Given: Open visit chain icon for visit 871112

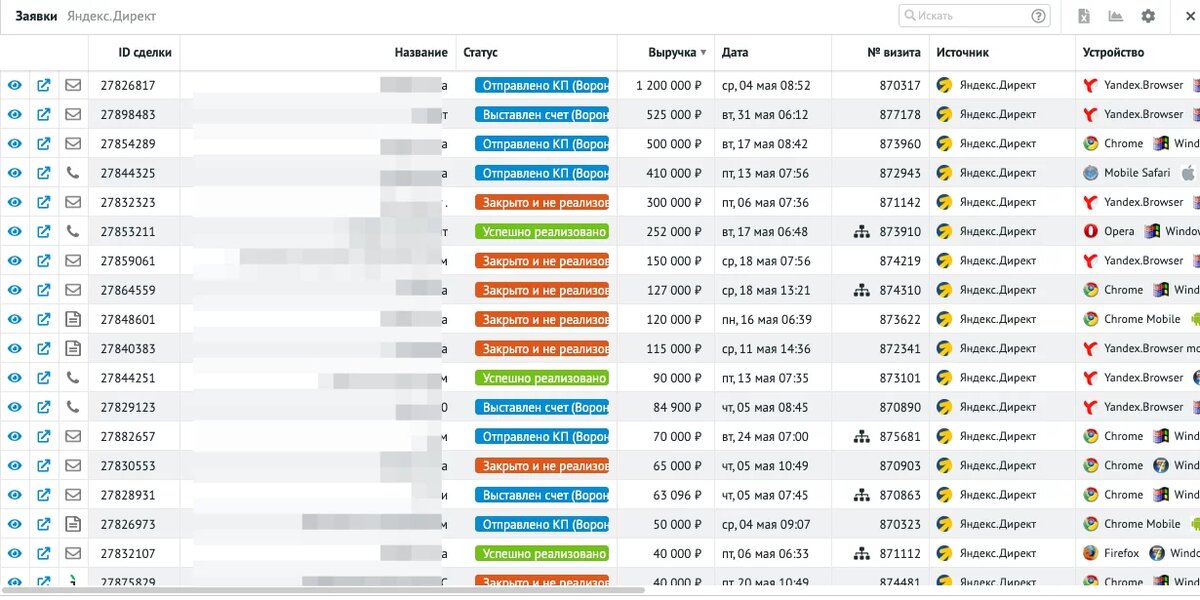Looking at the screenshot, I should pyautogui.click(x=861, y=554).
